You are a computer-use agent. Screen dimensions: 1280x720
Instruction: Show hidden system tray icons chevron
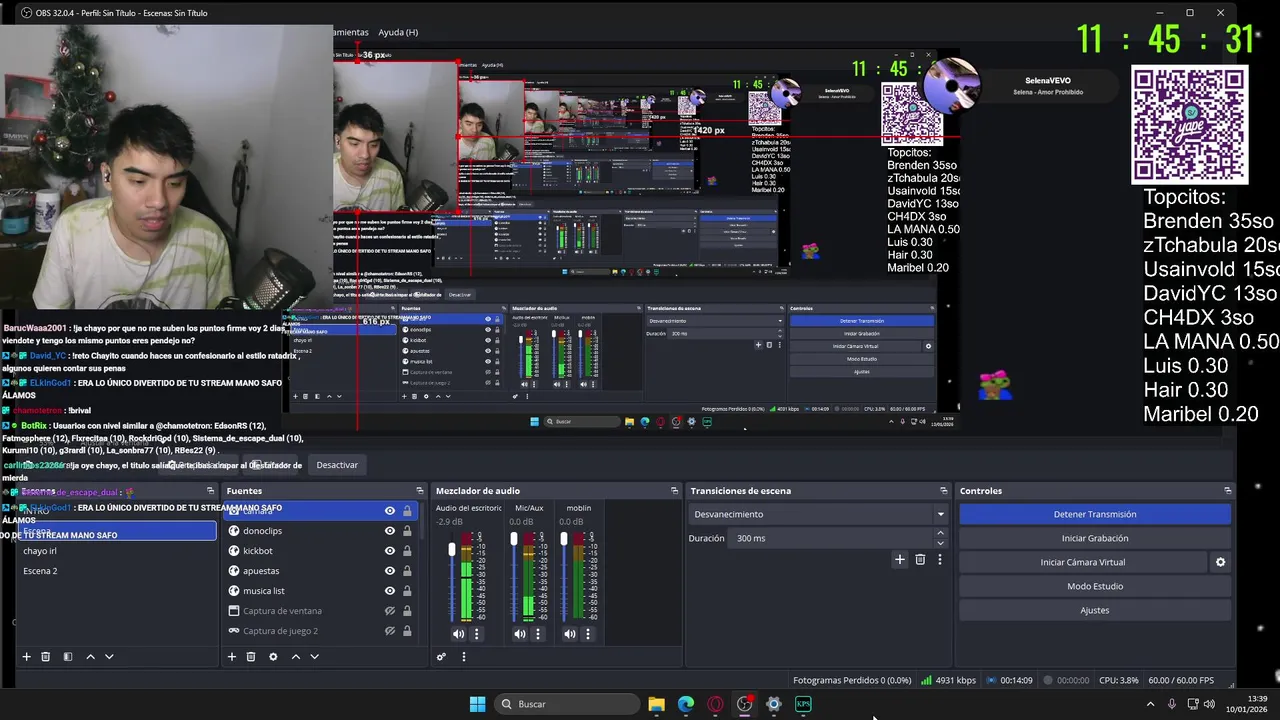1150,704
